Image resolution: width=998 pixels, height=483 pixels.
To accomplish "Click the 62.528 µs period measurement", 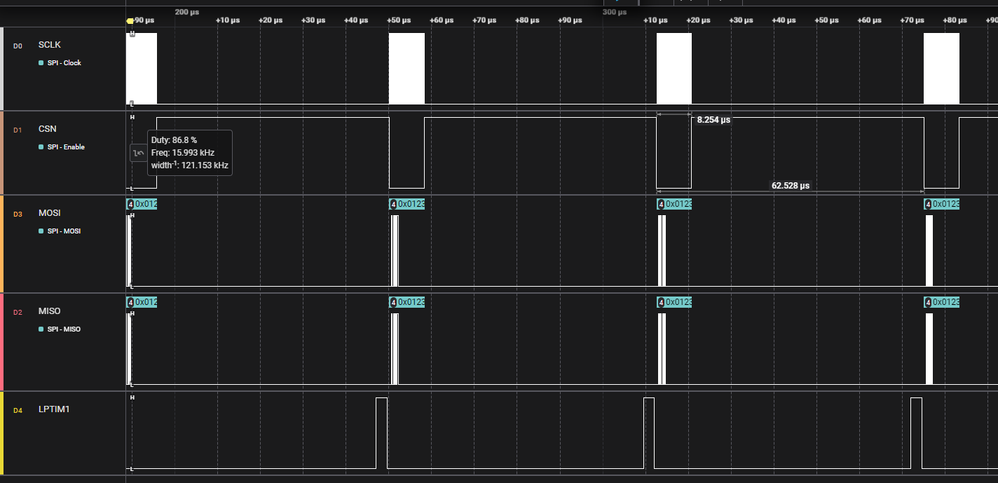I will [790, 186].
